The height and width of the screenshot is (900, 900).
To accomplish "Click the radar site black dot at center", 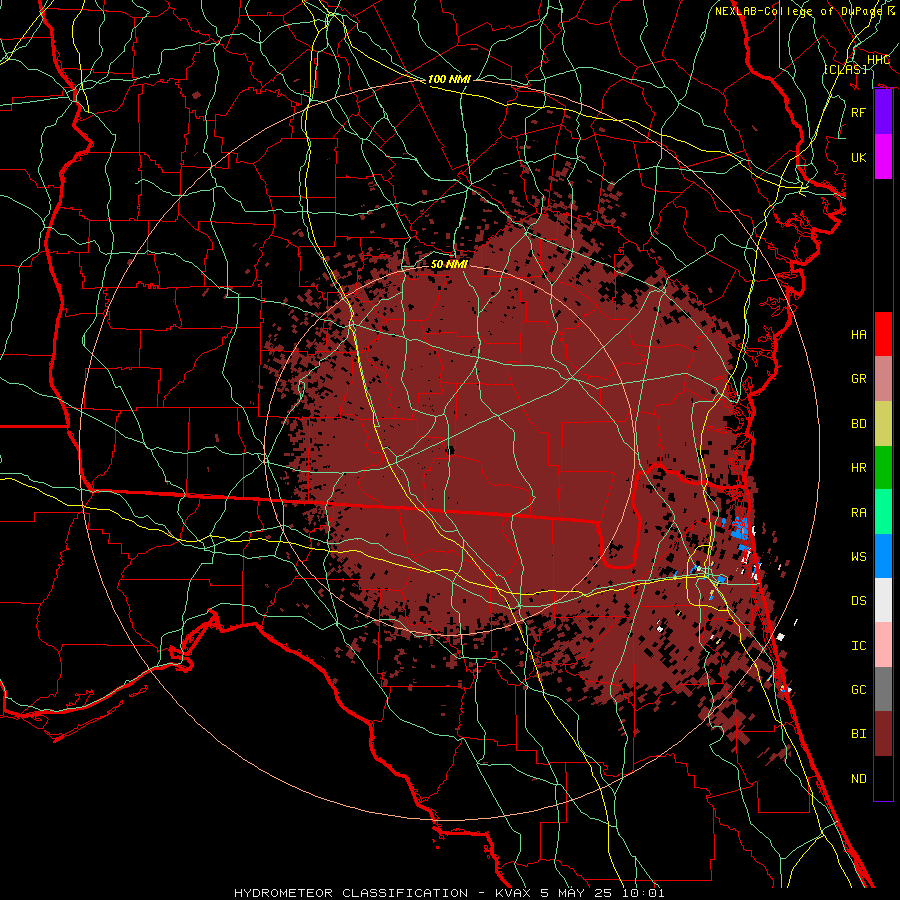I will (450, 451).
